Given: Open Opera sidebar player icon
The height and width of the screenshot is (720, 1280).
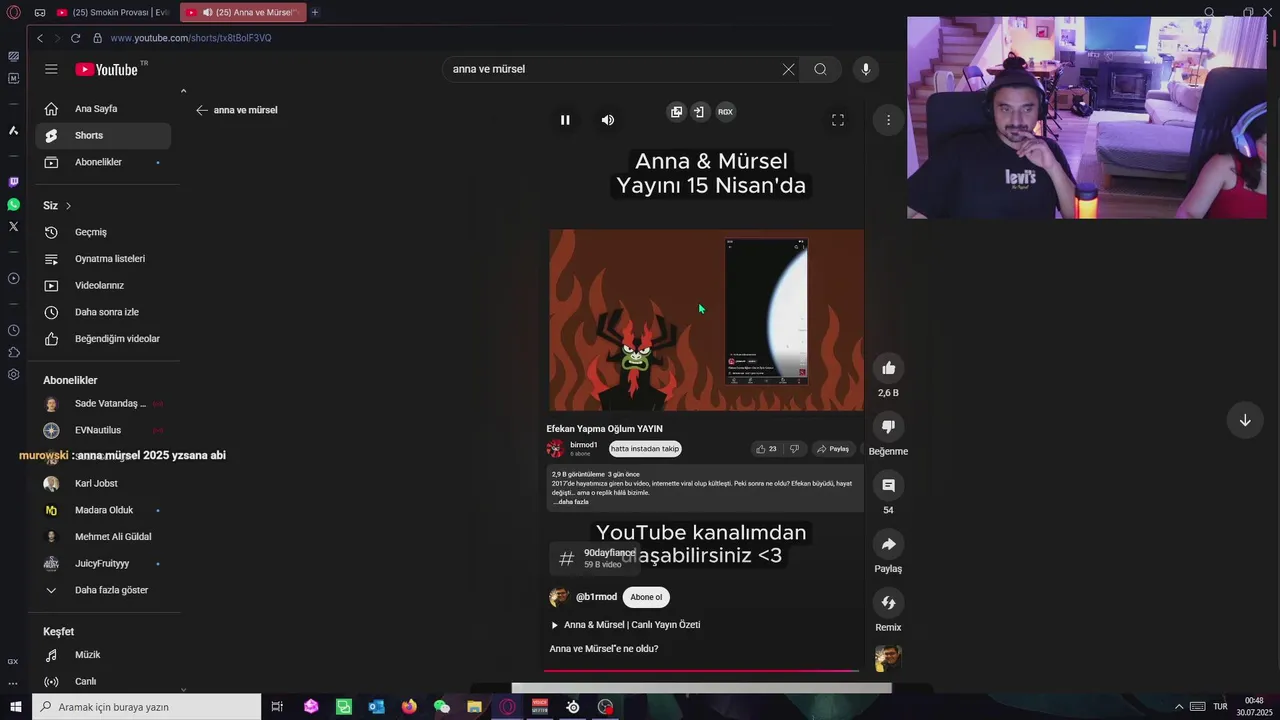Looking at the screenshot, I should coord(13,278).
